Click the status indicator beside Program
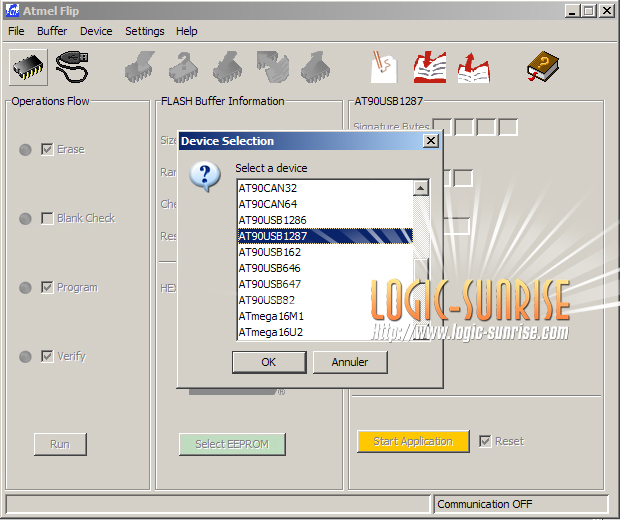The image size is (620, 520). click(25, 288)
